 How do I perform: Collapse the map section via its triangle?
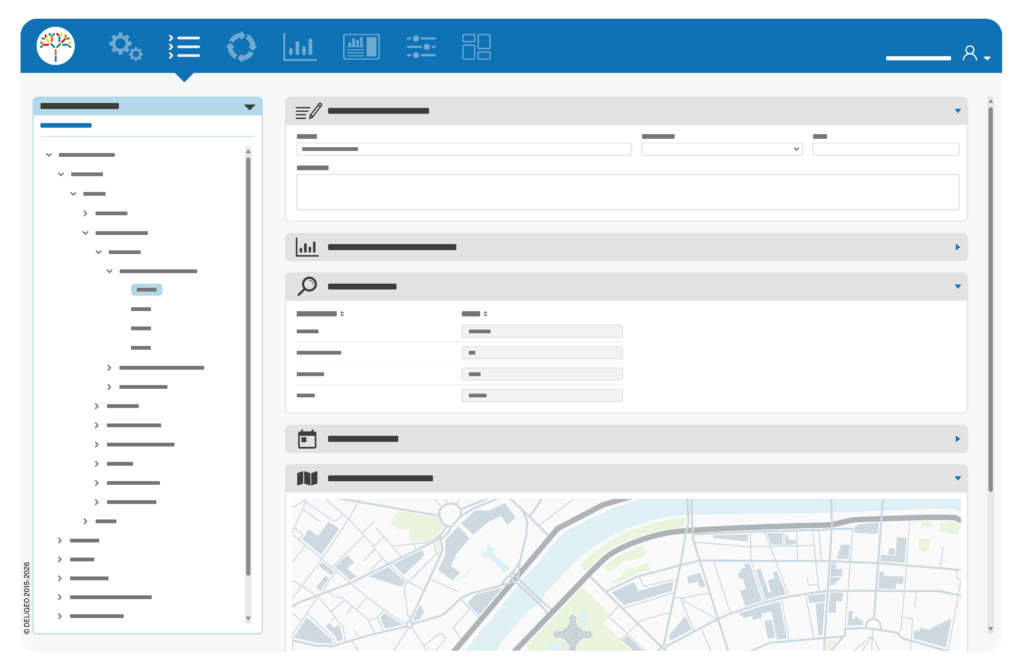(957, 478)
